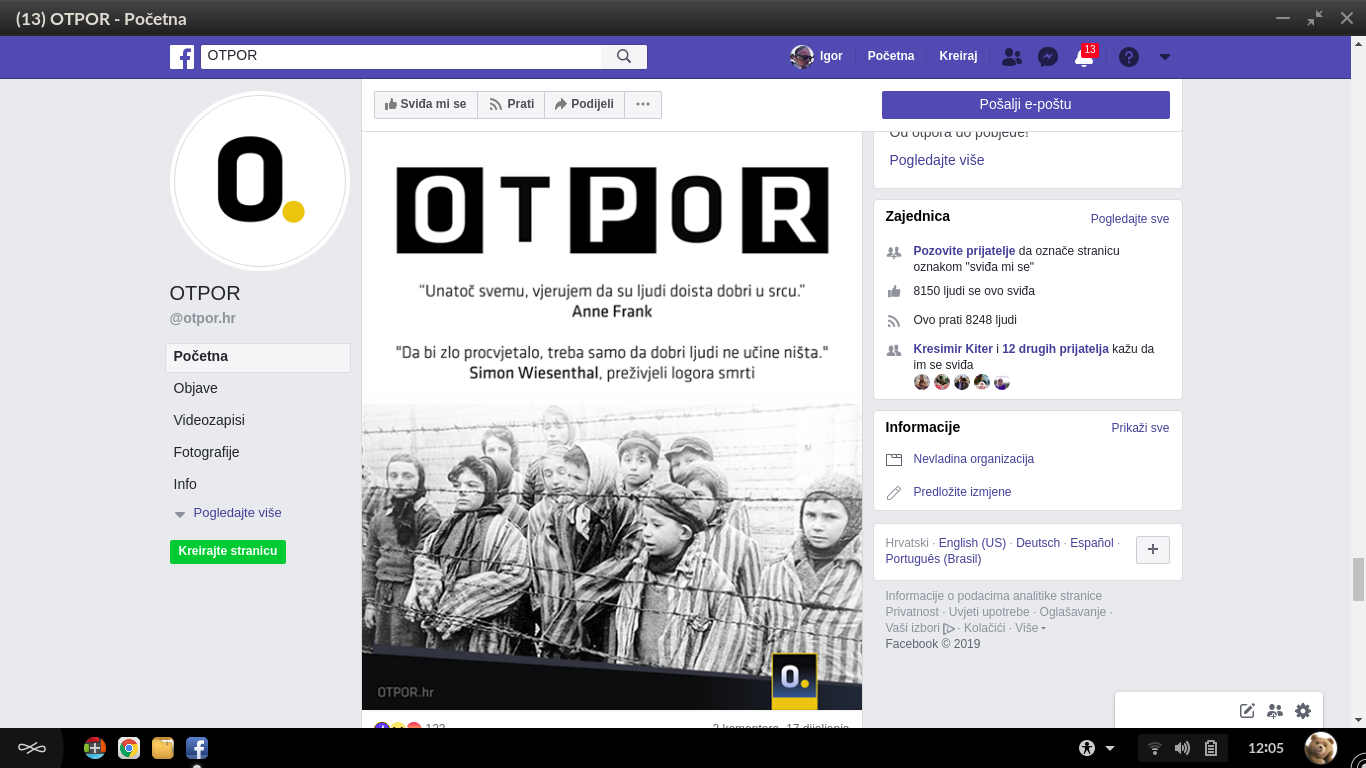Click the add people icon near the gear
Image resolution: width=1366 pixels, height=768 pixels.
[1274, 710]
